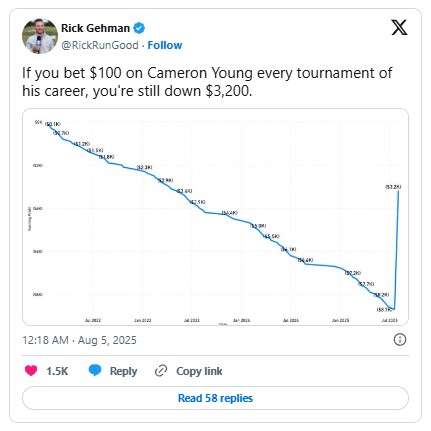Screen dimensions: 431x431
Task: Click the ($8.1K) lowest point label on the chart
Action: (x=384, y=310)
